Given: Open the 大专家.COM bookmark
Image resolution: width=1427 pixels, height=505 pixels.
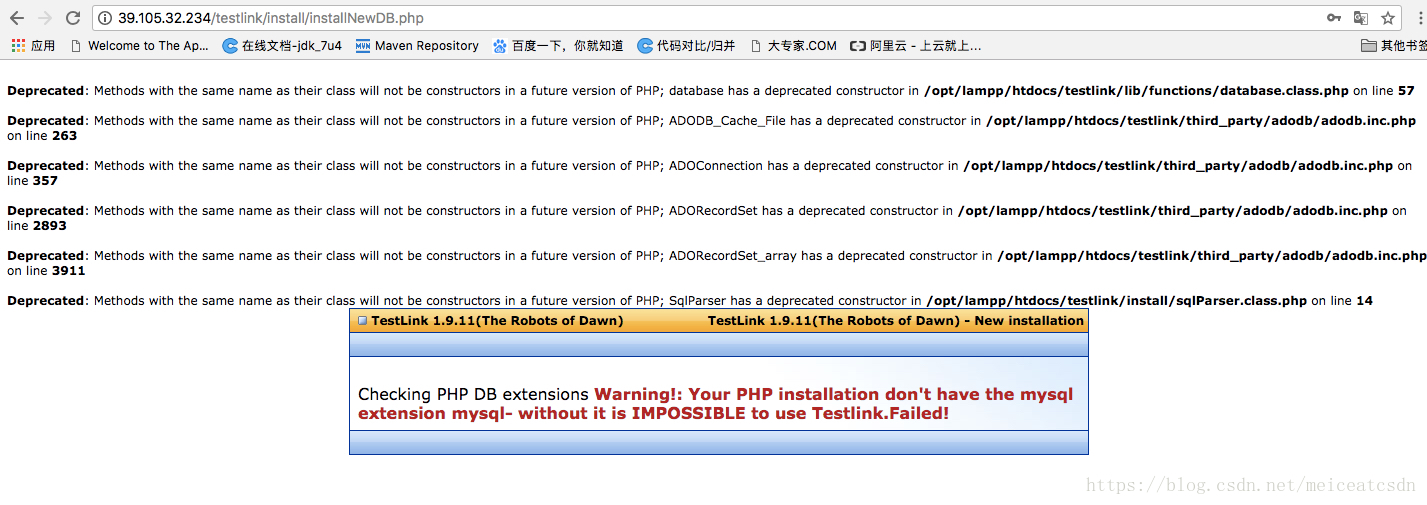Looking at the screenshot, I should point(793,45).
